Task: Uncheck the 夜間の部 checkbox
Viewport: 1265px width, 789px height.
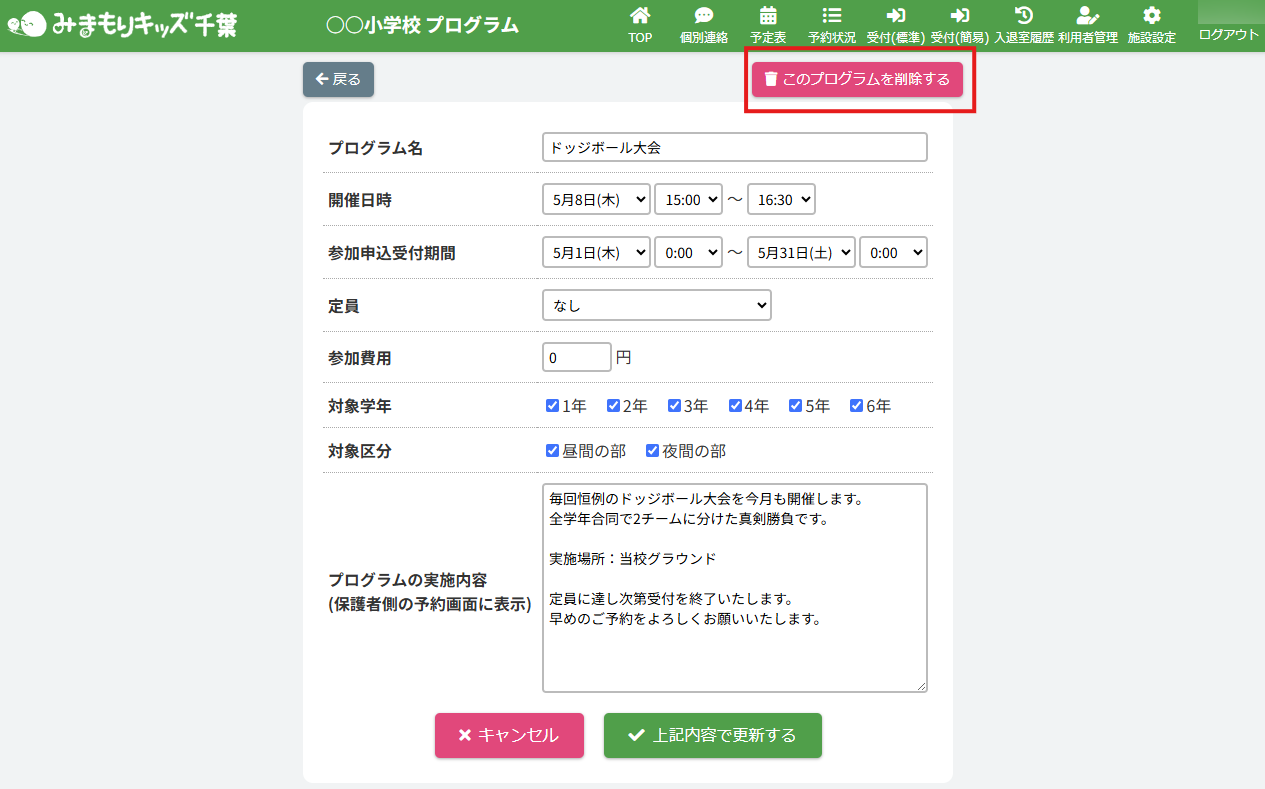Action: (652, 451)
